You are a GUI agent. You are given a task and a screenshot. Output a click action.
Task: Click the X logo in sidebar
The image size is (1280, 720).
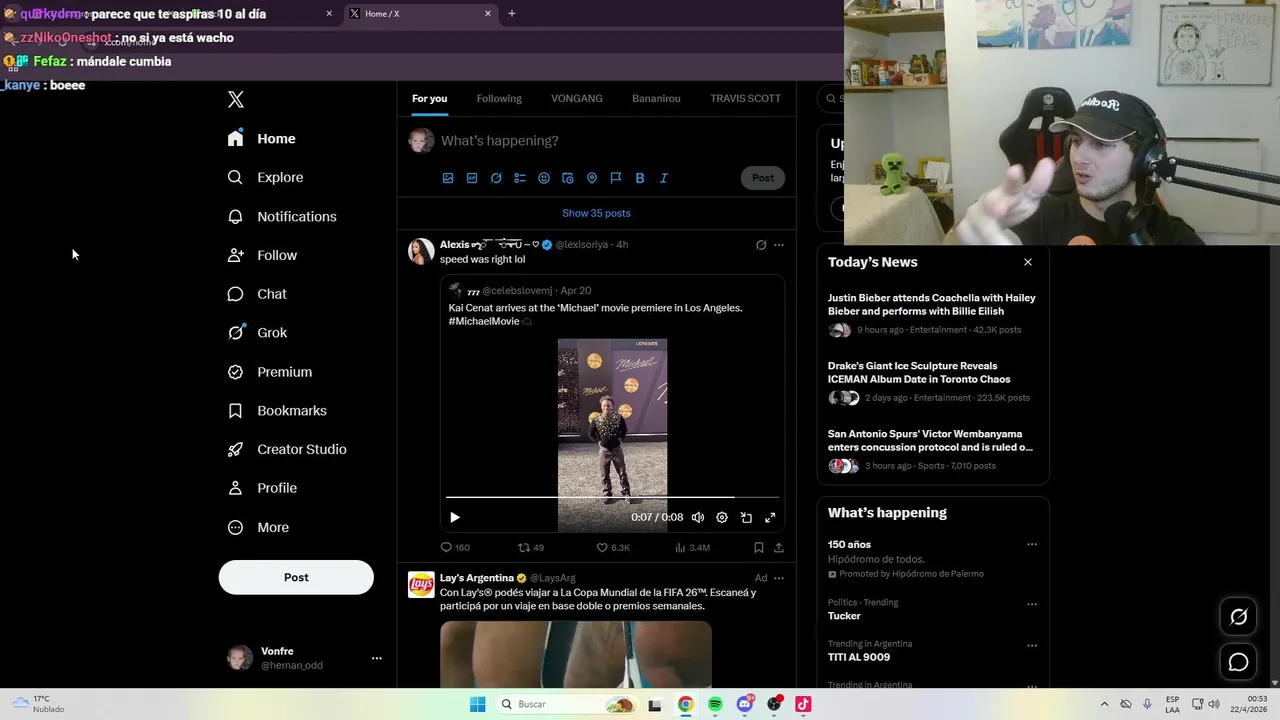pos(236,99)
